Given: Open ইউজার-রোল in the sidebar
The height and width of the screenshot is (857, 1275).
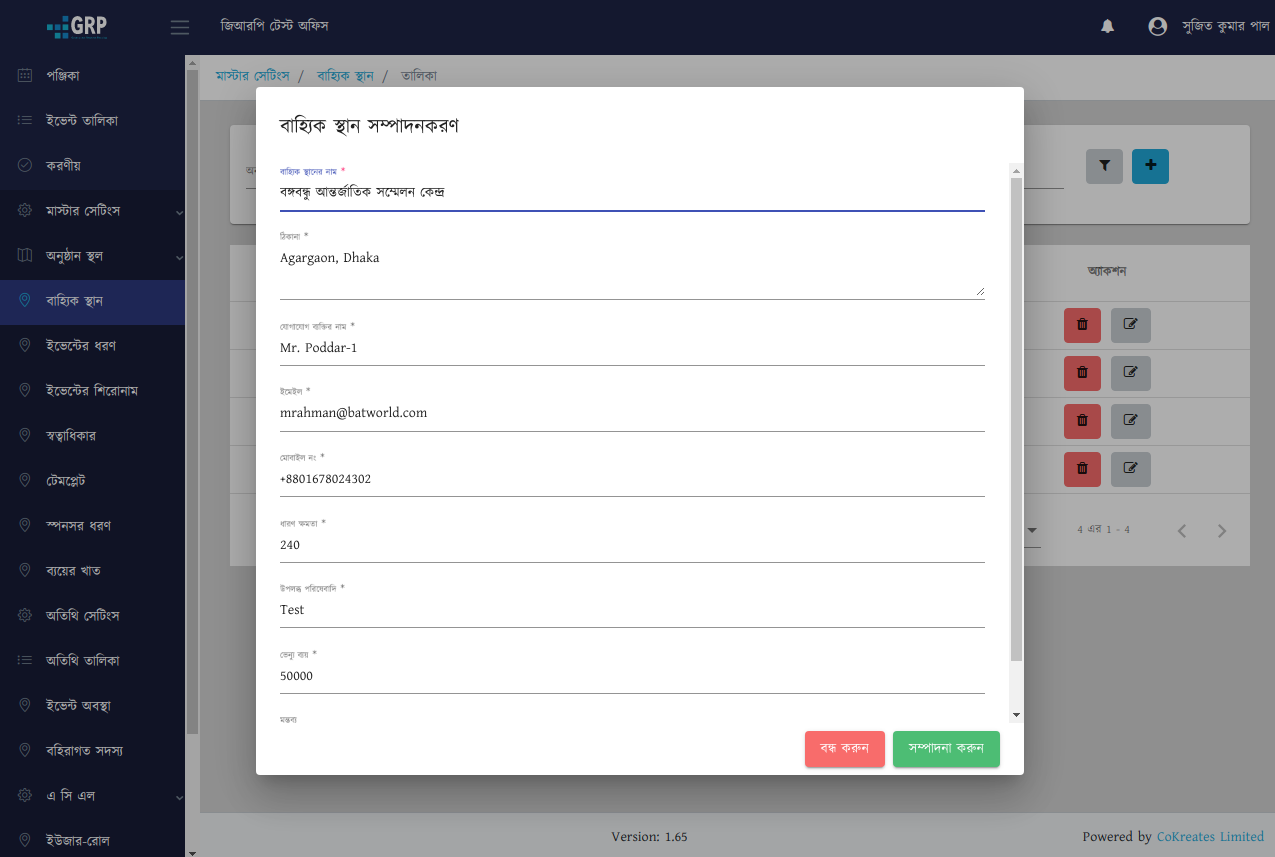Looking at the screenshot, I should coord(92,840).
